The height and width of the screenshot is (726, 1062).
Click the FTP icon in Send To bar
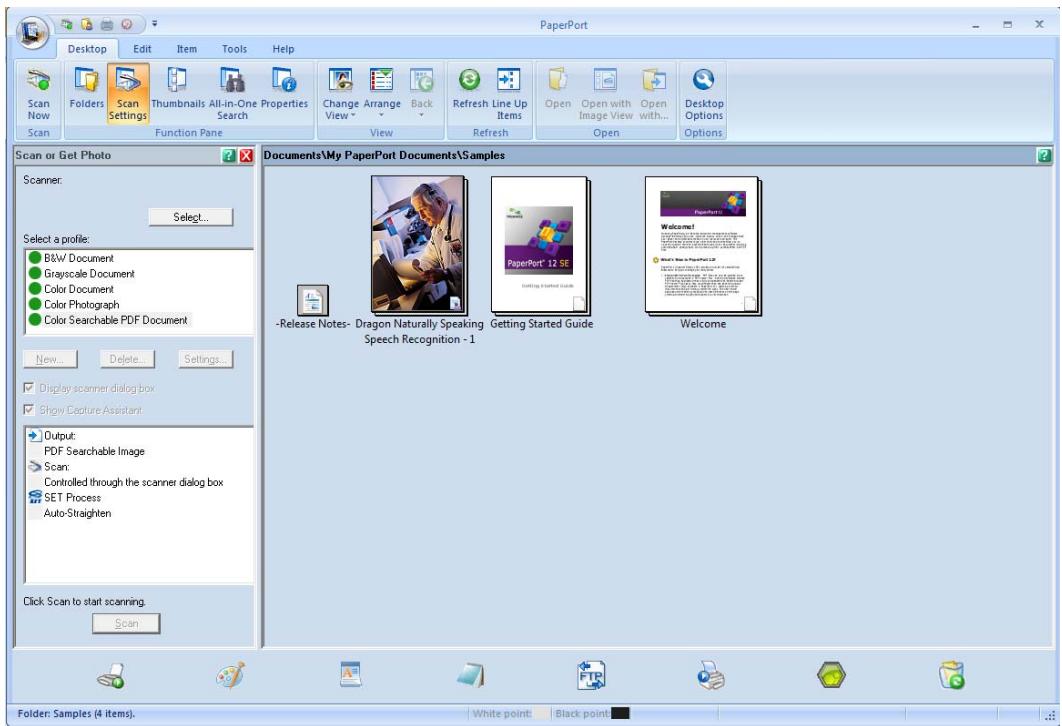point(591,676)
